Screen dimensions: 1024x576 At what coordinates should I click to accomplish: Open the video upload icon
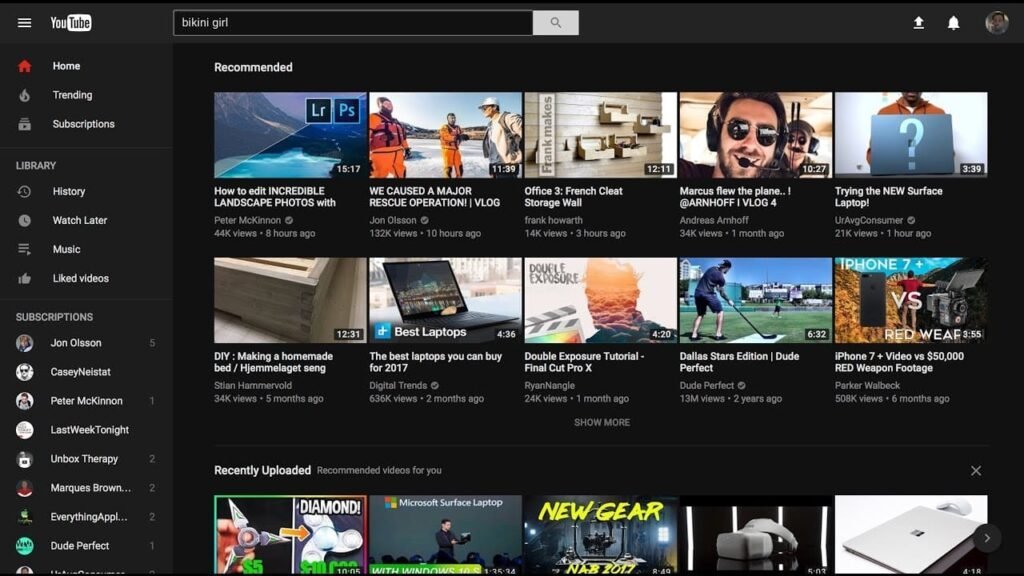coord(918,22)
